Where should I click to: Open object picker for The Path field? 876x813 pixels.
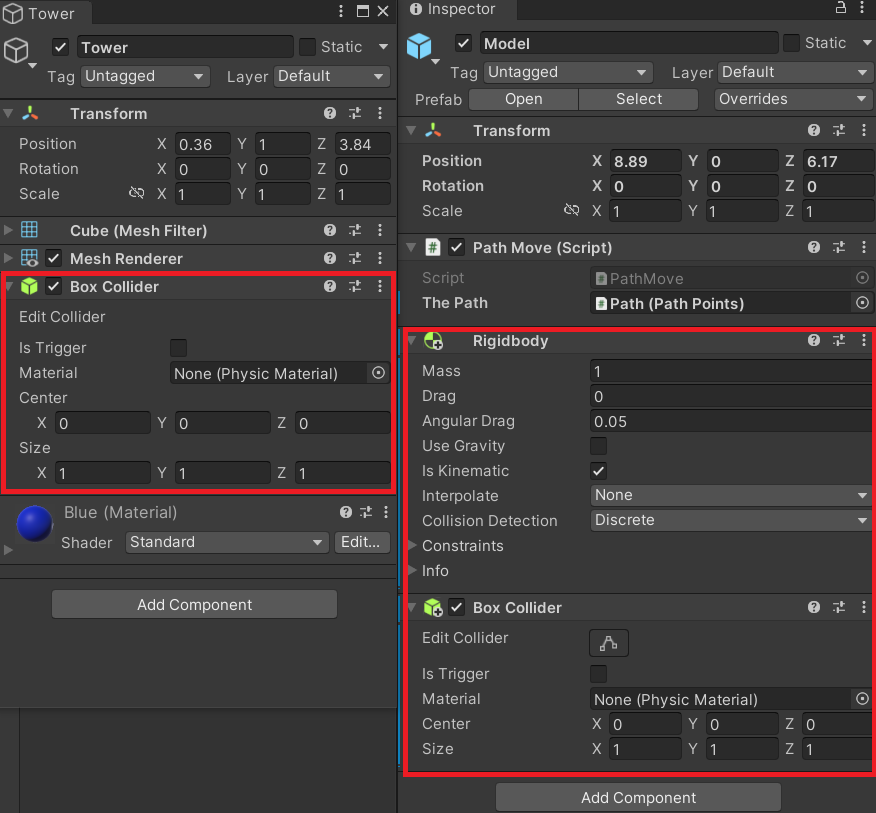click(862, 303)
